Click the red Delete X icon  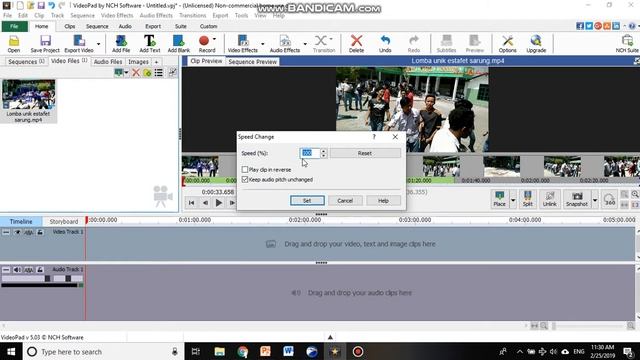356,43
